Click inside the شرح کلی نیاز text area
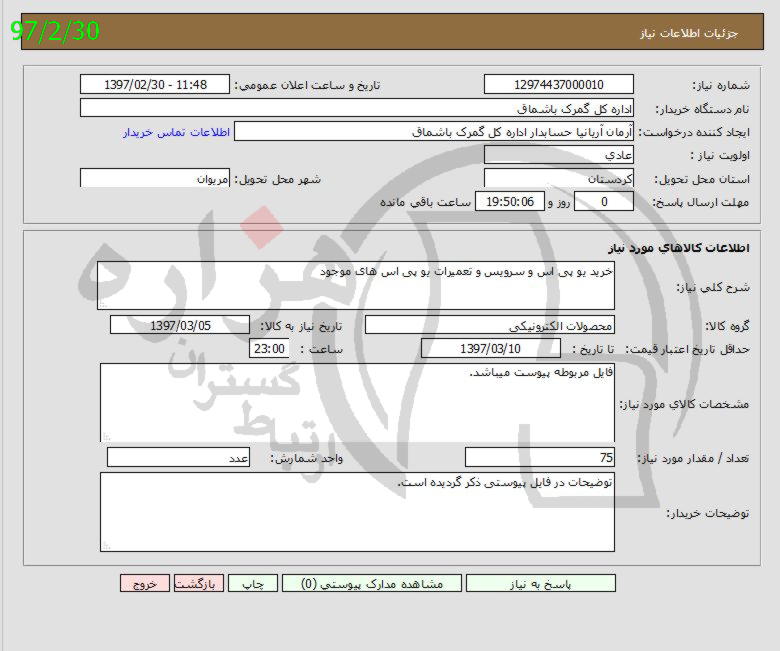Viewport: 780px width, 651px height. click(x=356, y=286)
